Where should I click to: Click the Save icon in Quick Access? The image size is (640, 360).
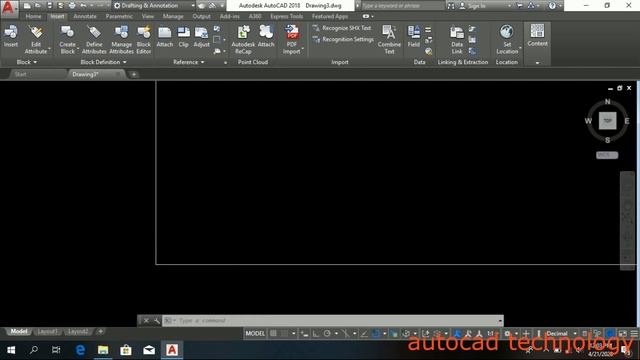tap(49, 6)
